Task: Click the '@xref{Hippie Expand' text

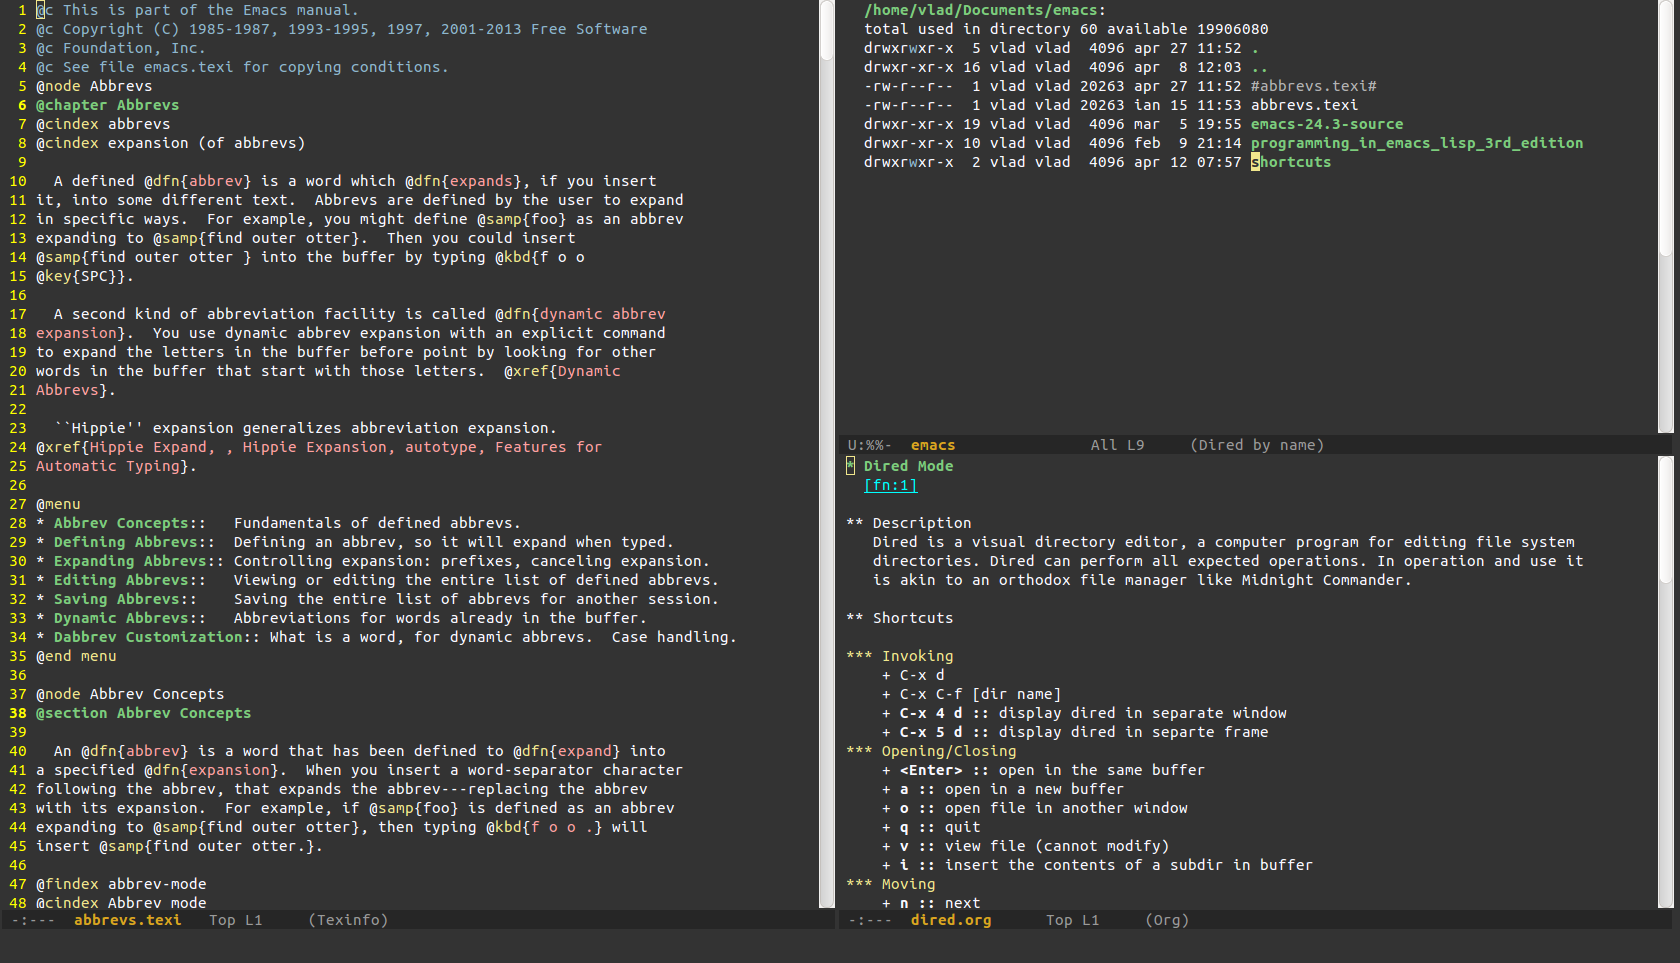Action: click(x=121, y=447)
